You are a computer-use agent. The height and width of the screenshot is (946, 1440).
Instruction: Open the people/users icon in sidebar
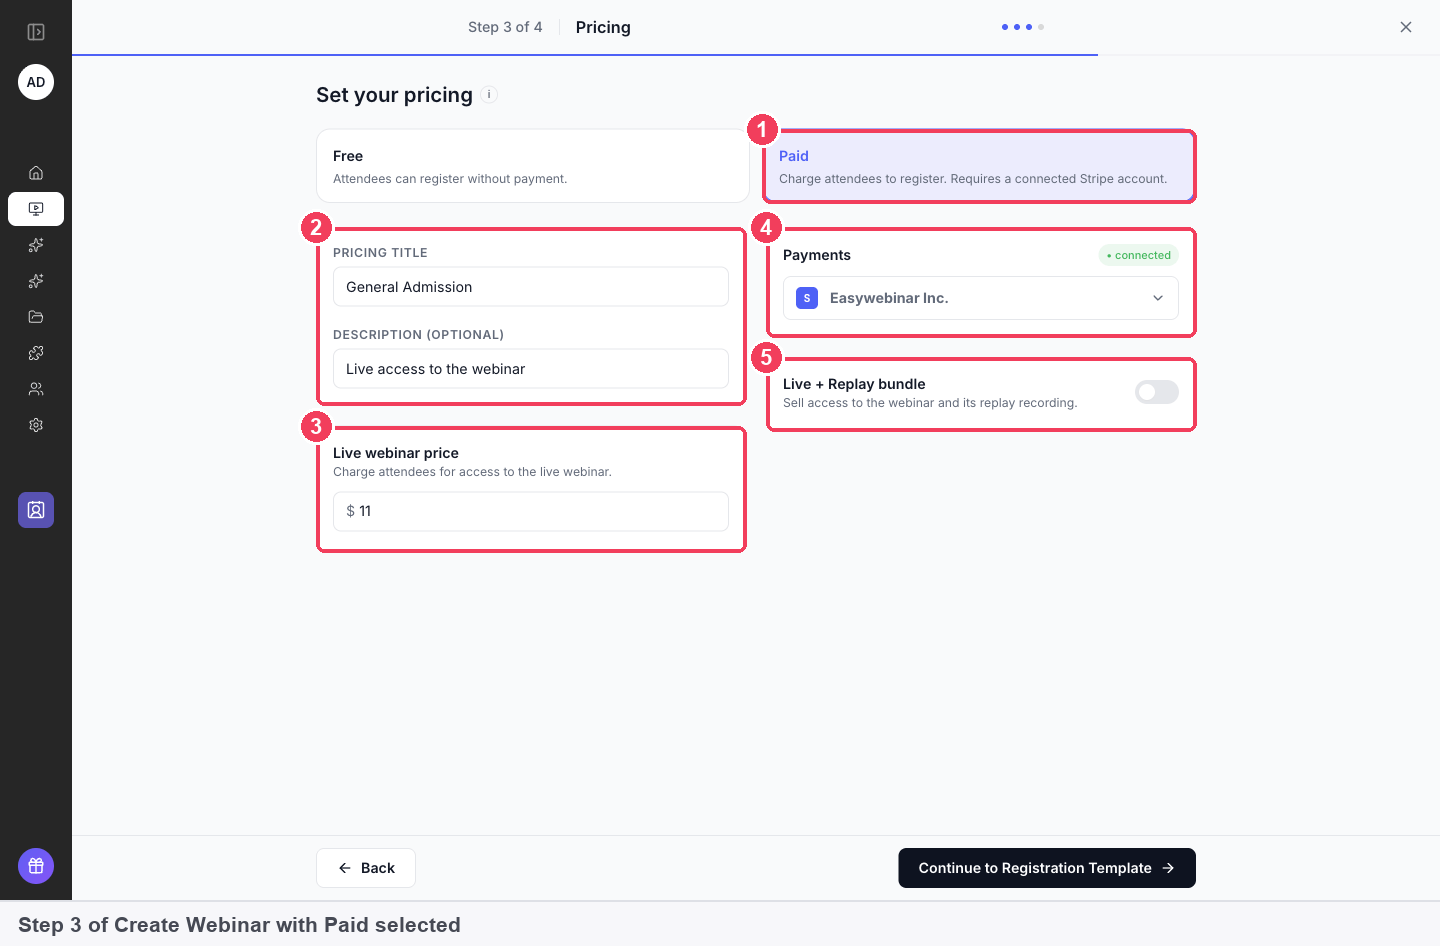tap(36, 389)
